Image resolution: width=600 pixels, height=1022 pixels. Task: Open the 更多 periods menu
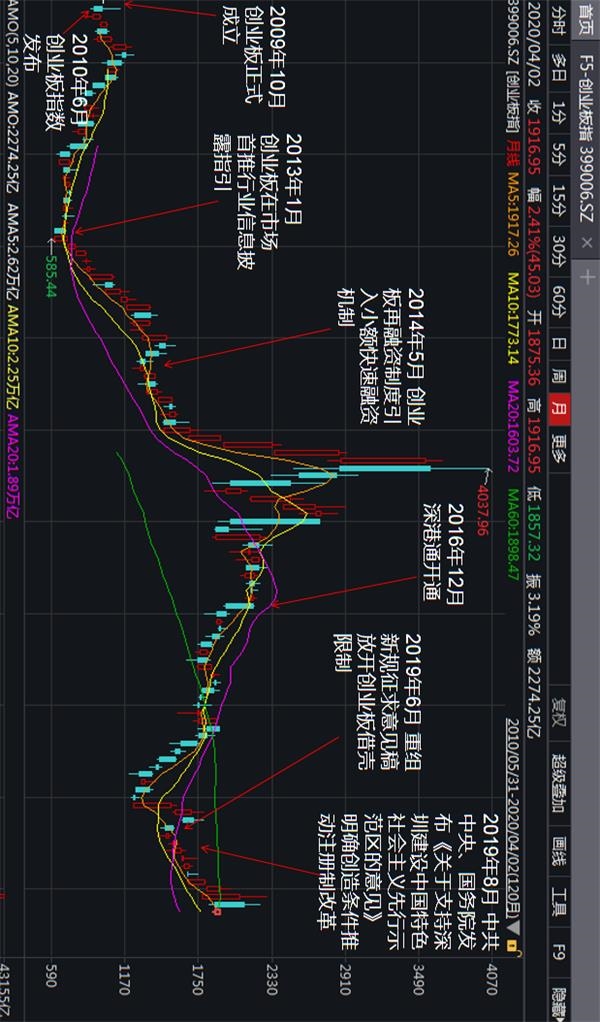coord(559,446)
